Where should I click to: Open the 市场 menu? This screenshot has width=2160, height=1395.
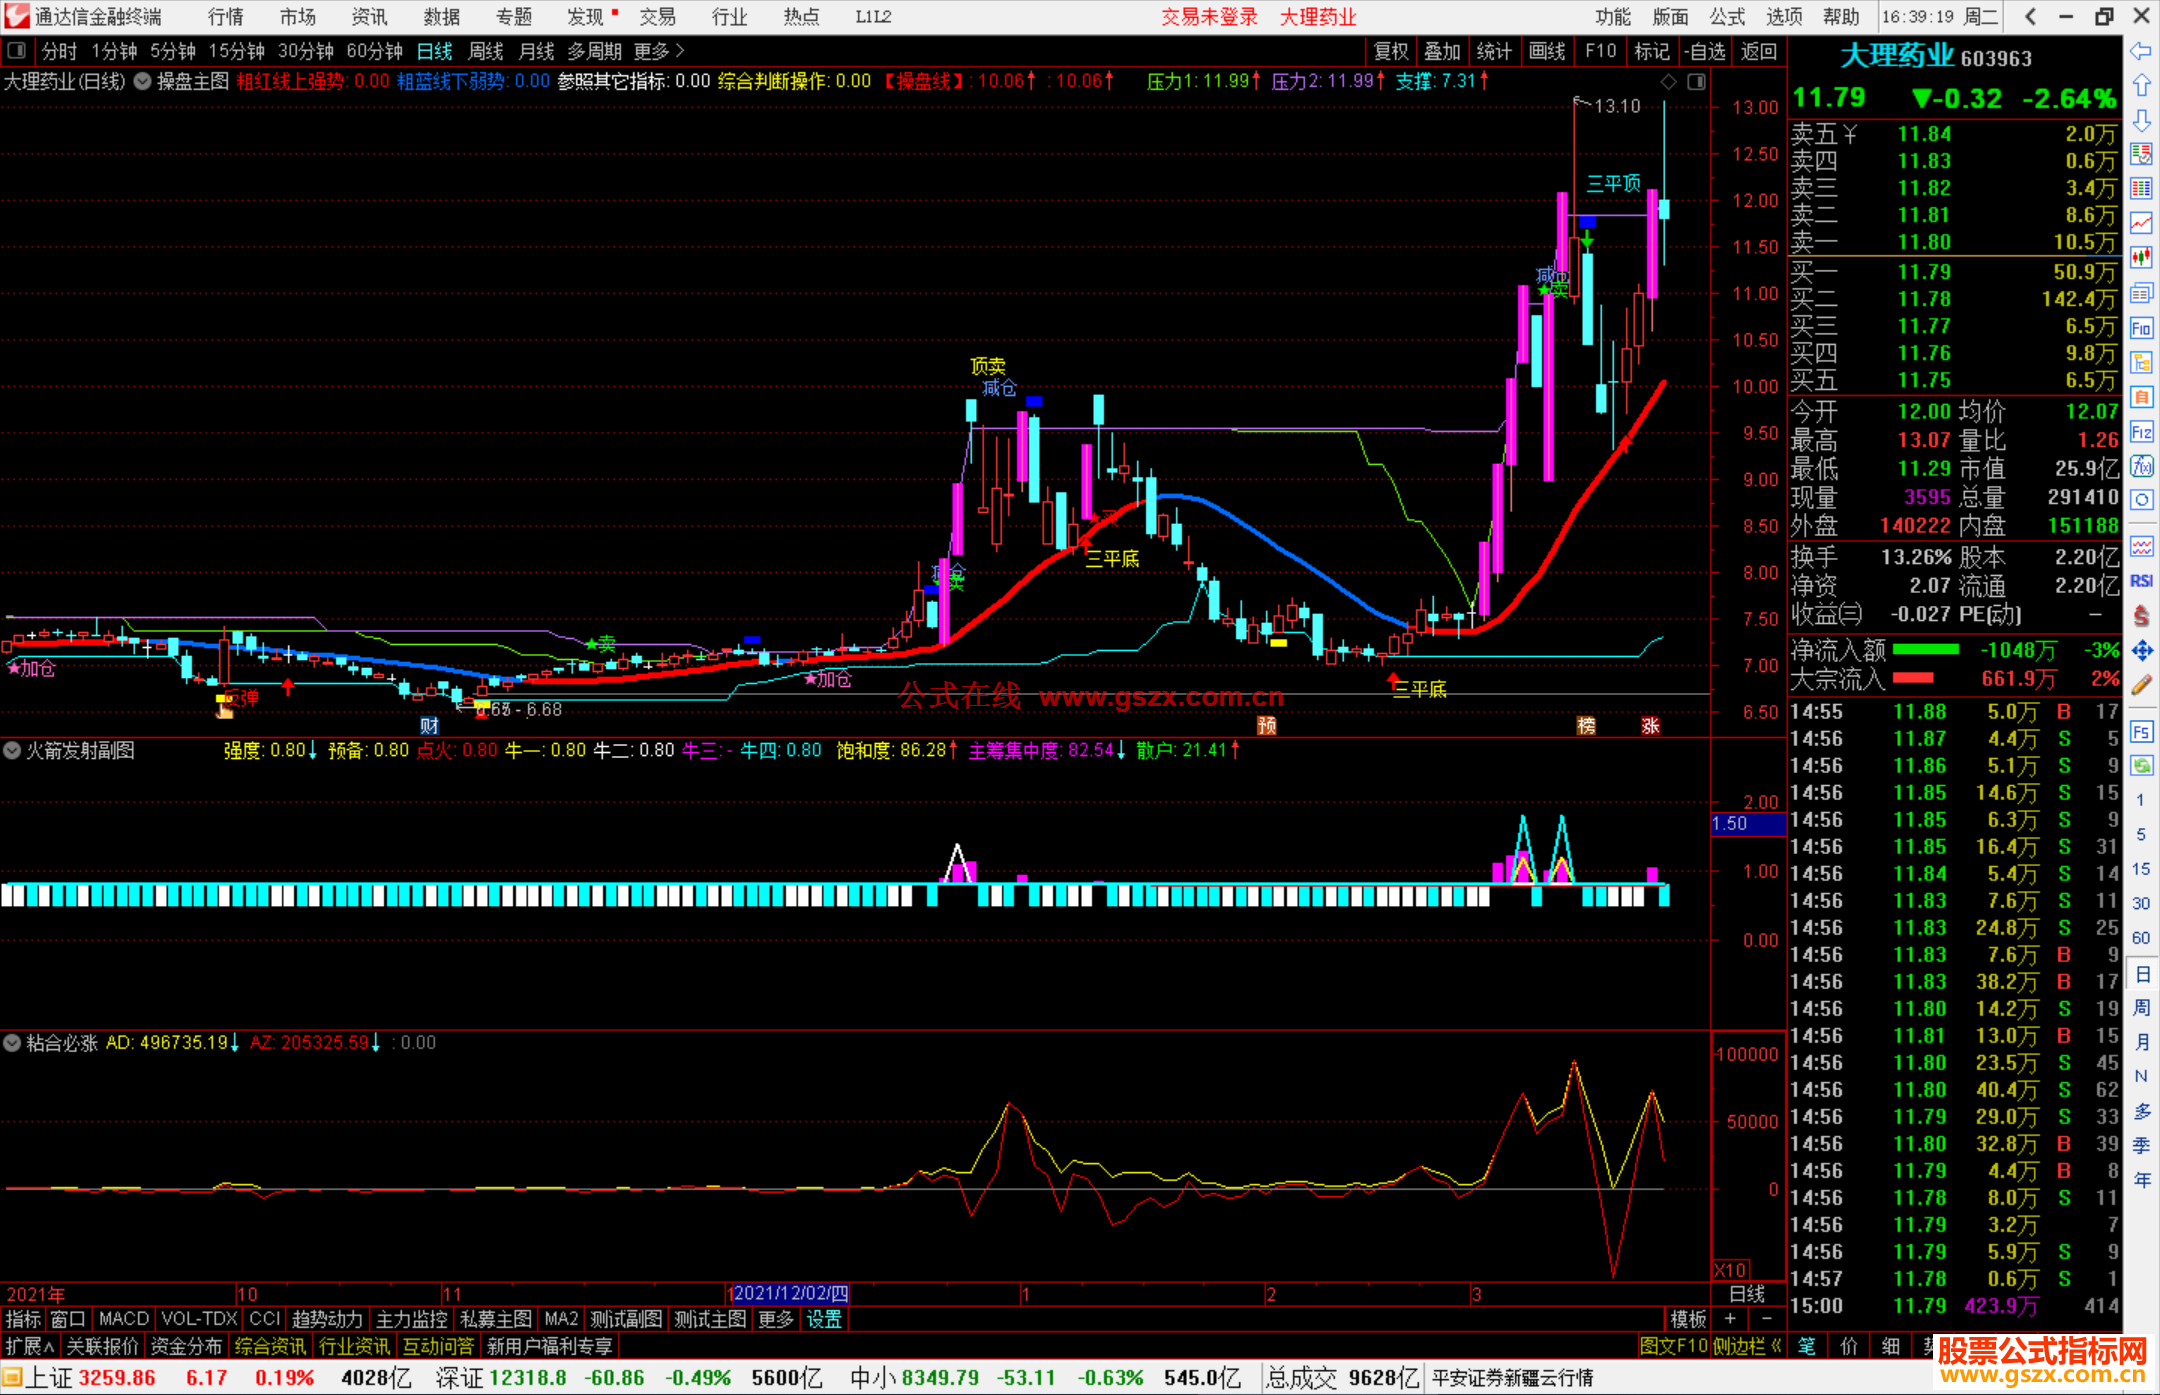[298, 17]
